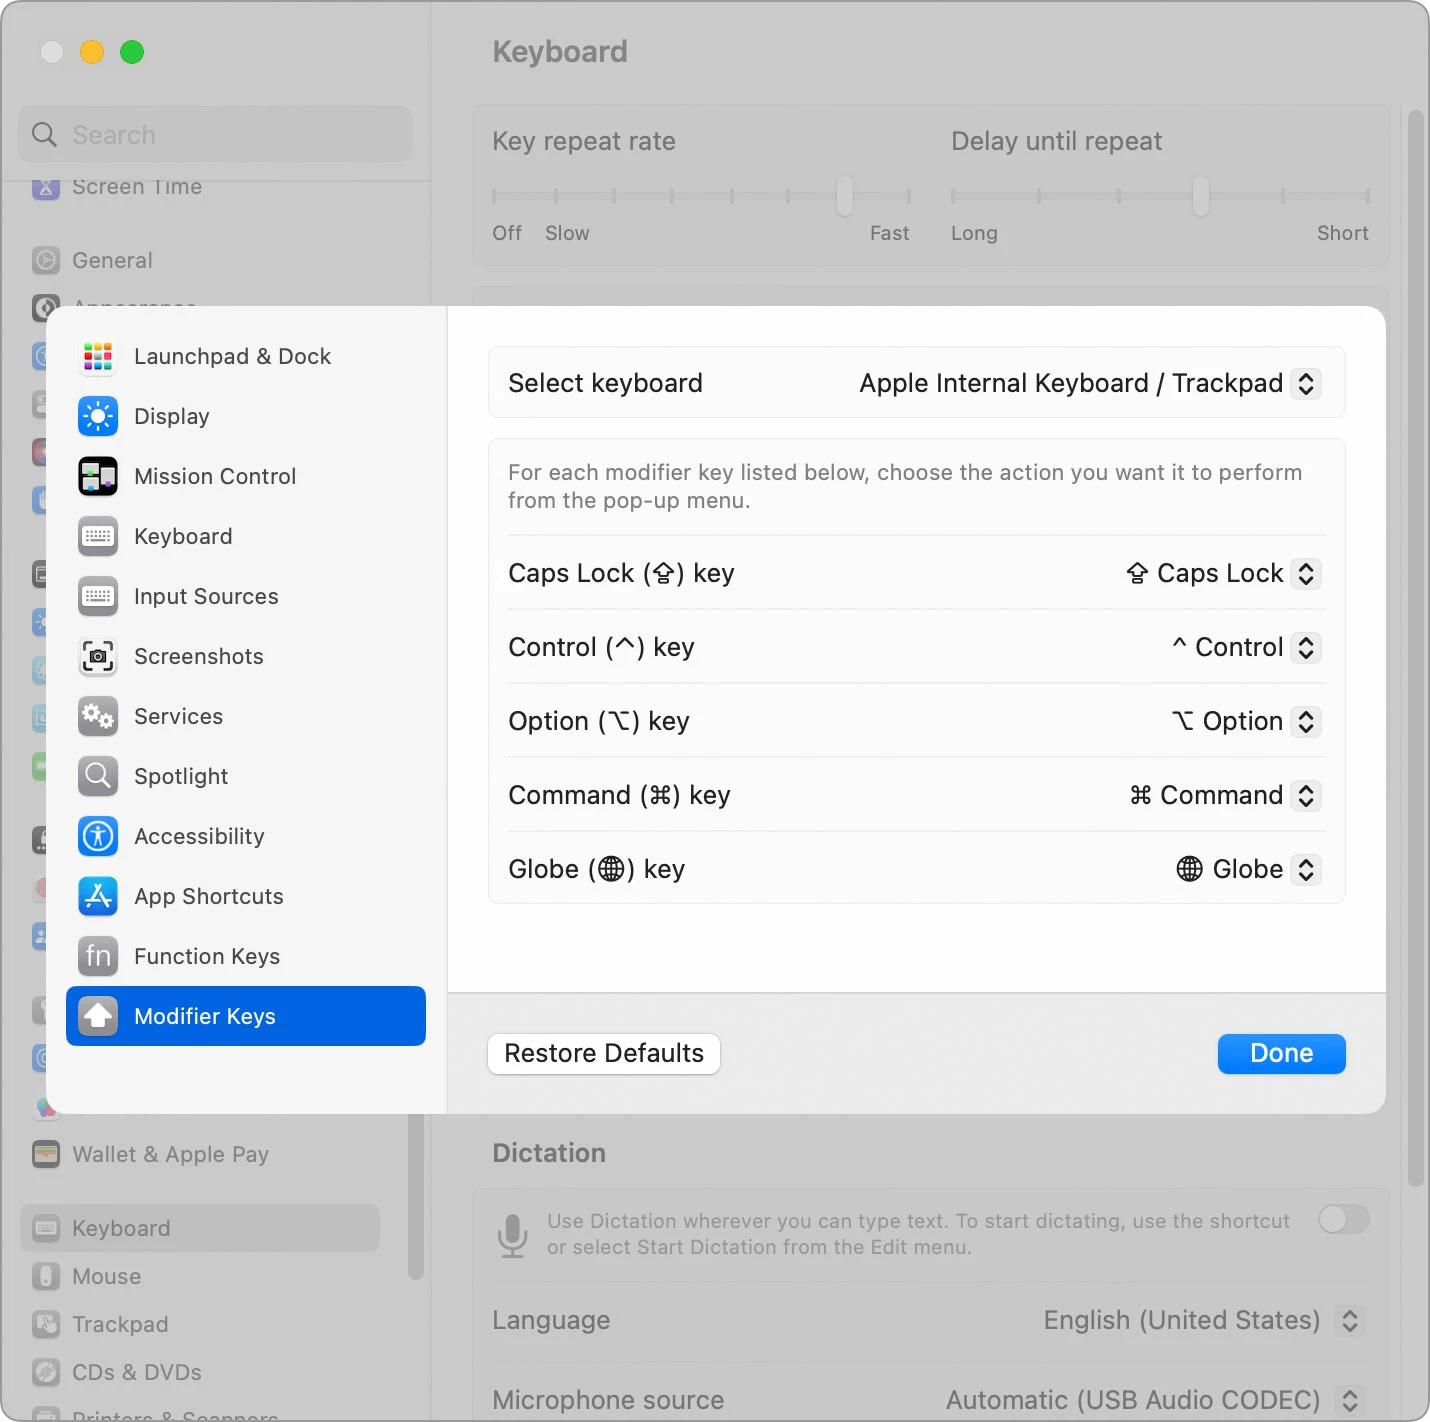Open the Launchpad & Dock shortcuts category
Viewport: 1430px width, 1422px height.
click(x=246, y=356)
